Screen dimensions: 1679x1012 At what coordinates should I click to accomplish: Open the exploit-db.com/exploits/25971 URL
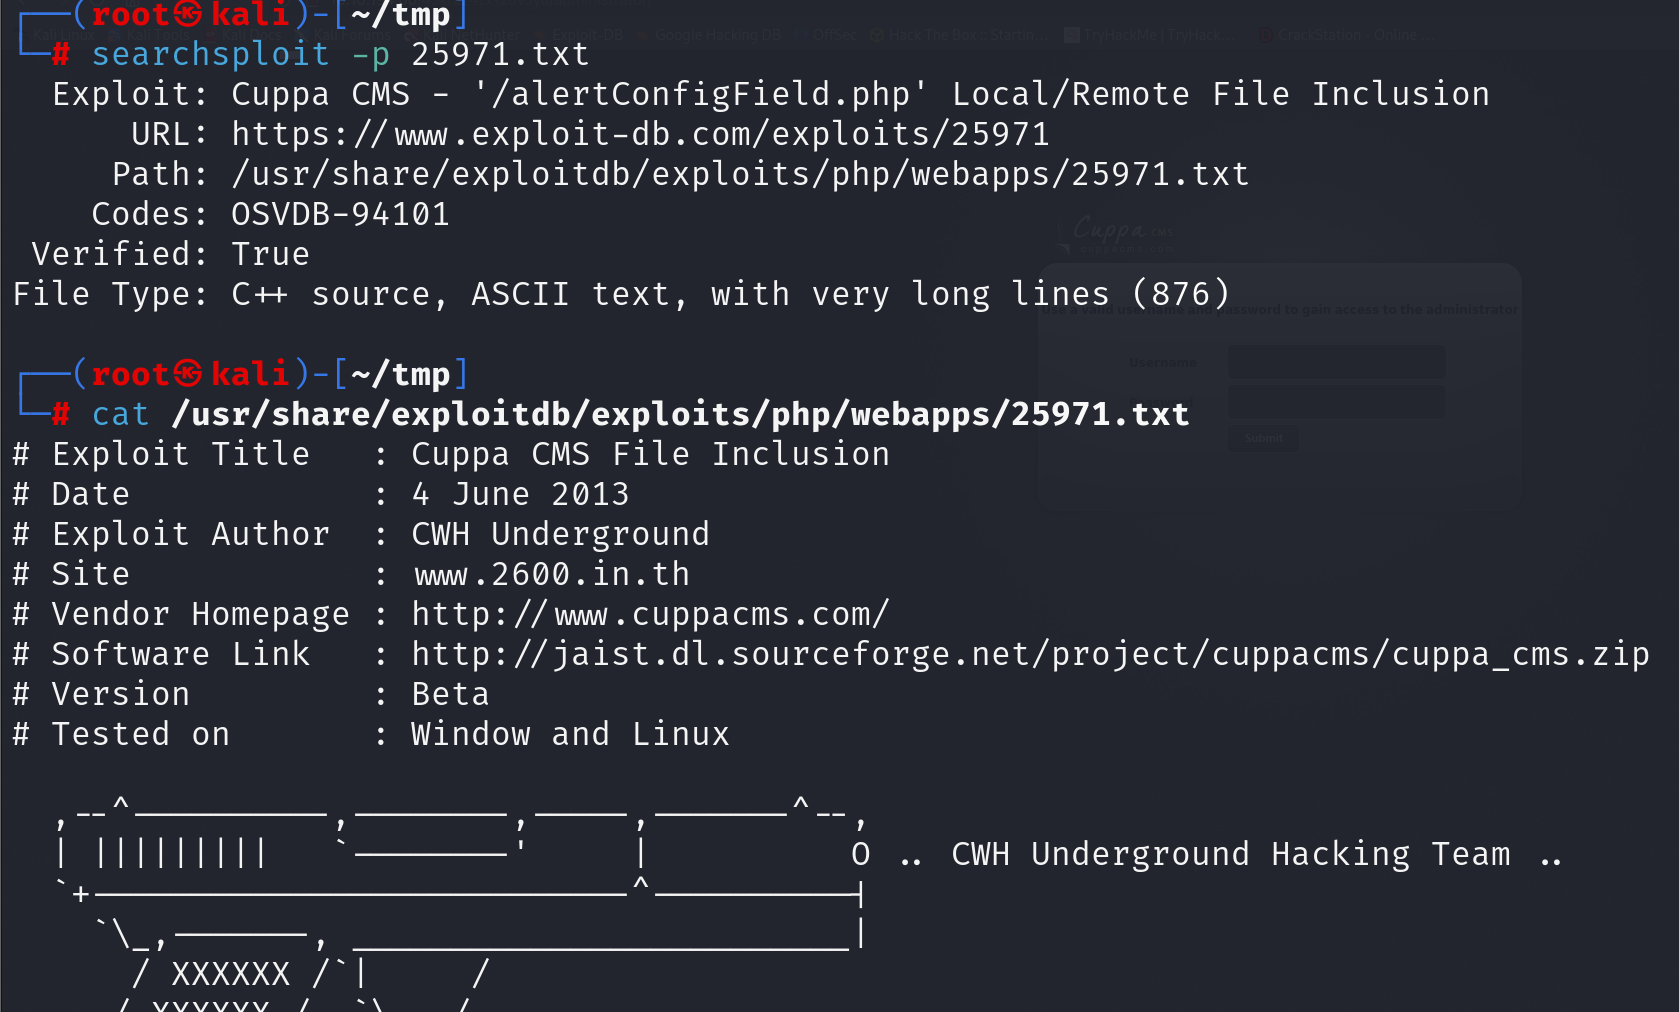click(x=640, y=134)
